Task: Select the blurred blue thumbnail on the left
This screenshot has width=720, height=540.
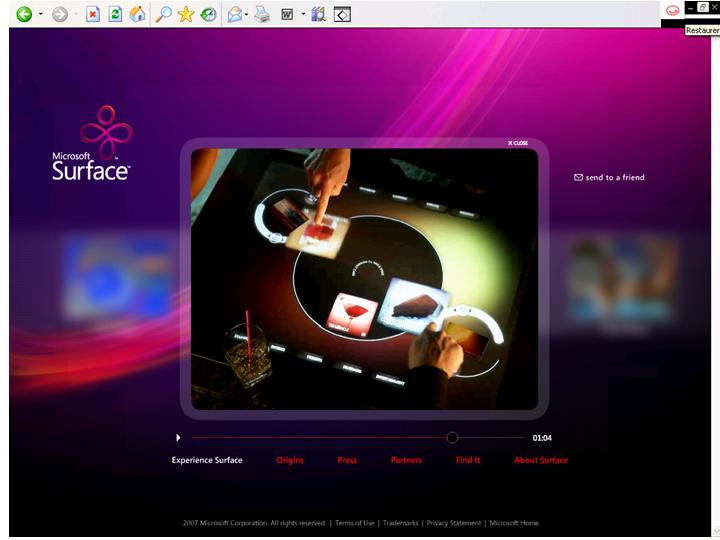Action: coord(117,277)
